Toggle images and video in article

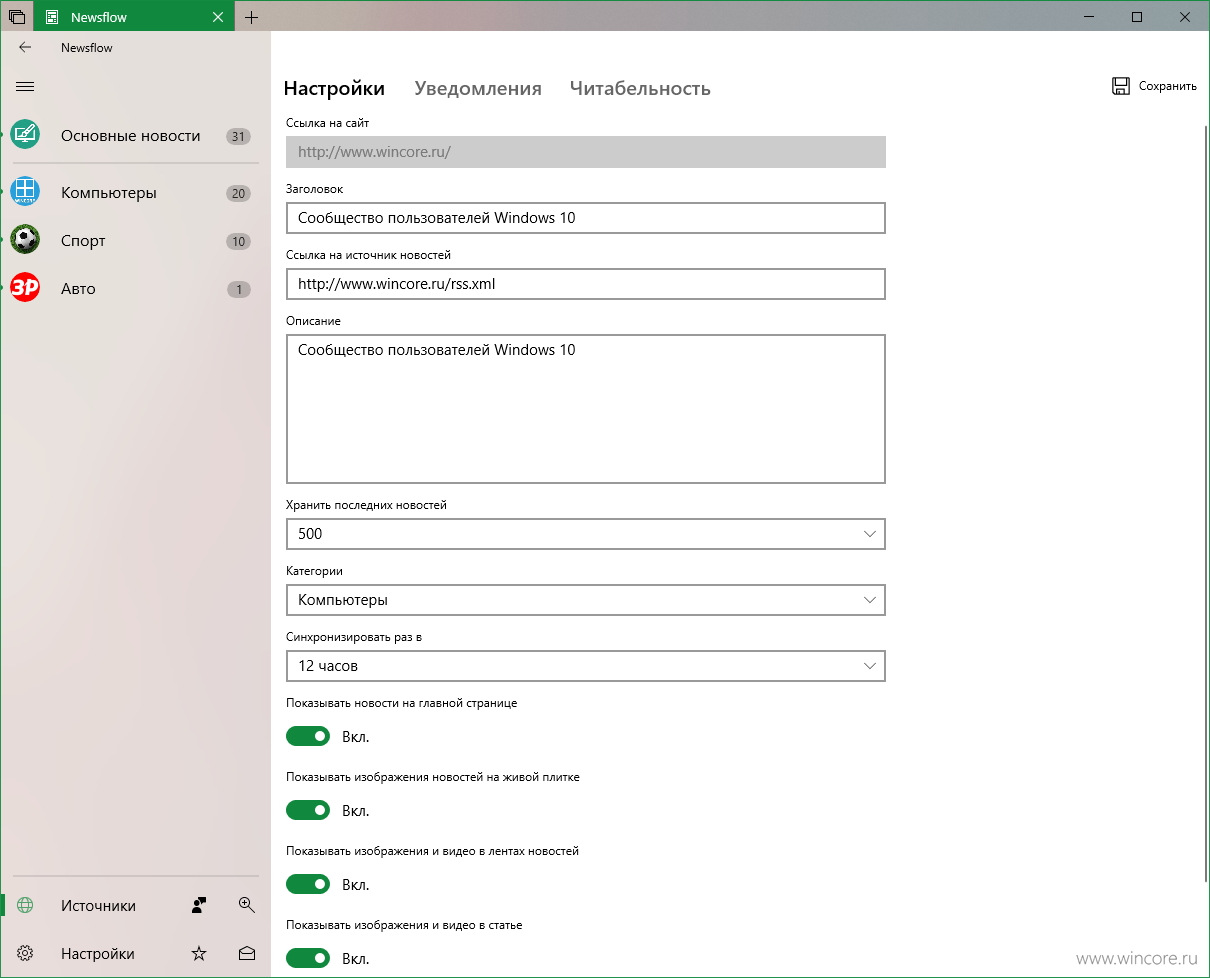click(x=308, y=958)
